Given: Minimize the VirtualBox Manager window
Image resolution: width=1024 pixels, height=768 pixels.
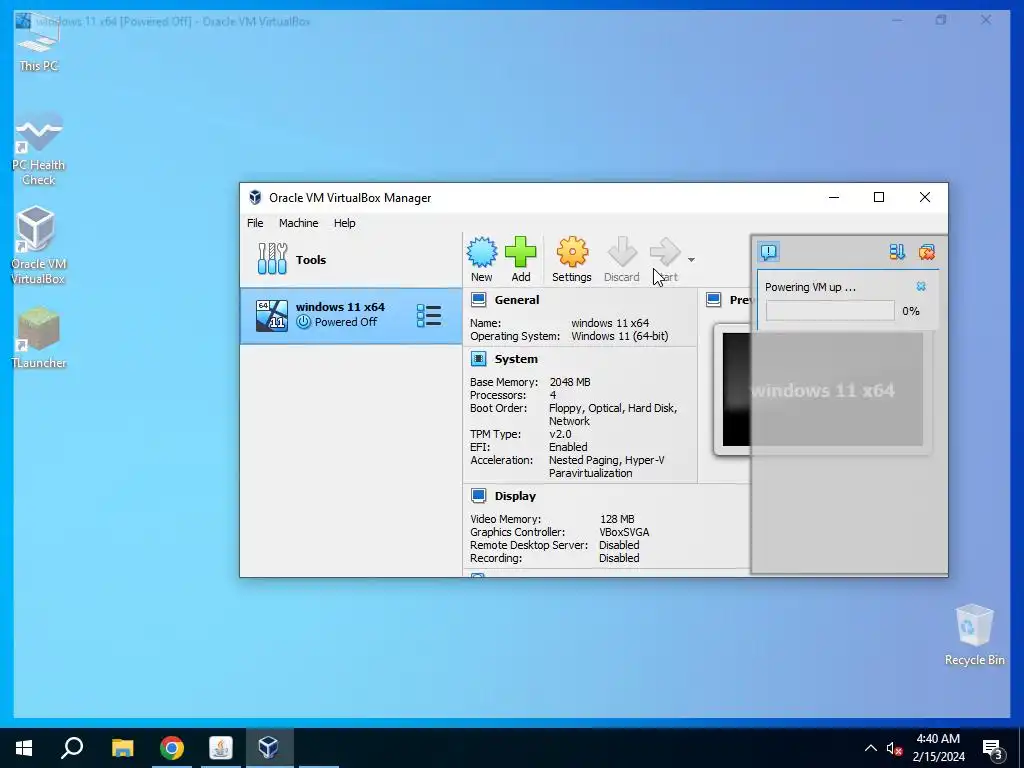Looking at the screenshot, I should 834,197.
